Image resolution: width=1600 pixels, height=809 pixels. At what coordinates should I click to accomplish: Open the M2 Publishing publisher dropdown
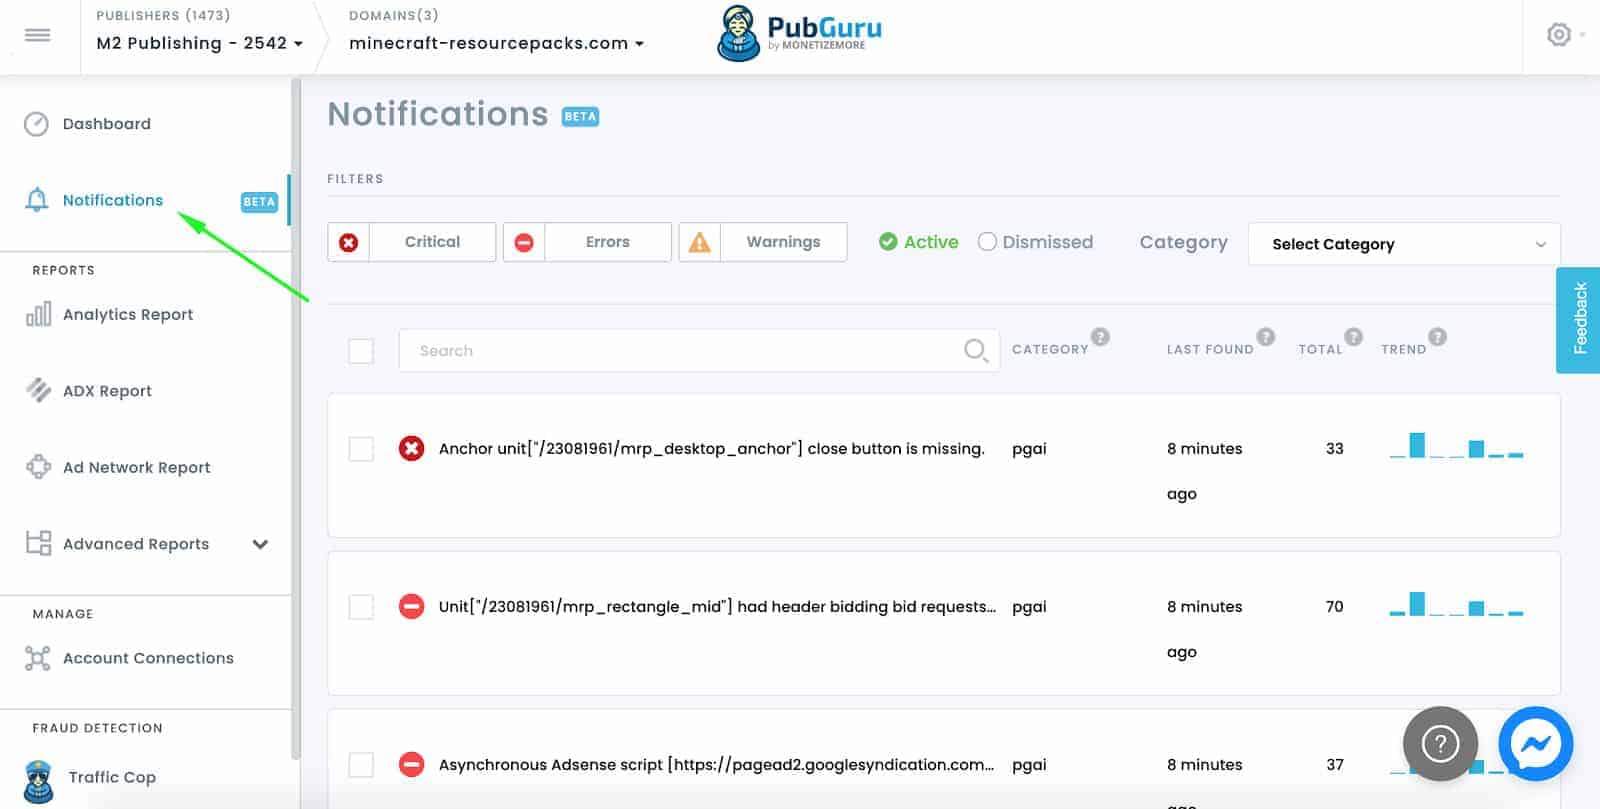click(x=200, y=43)
